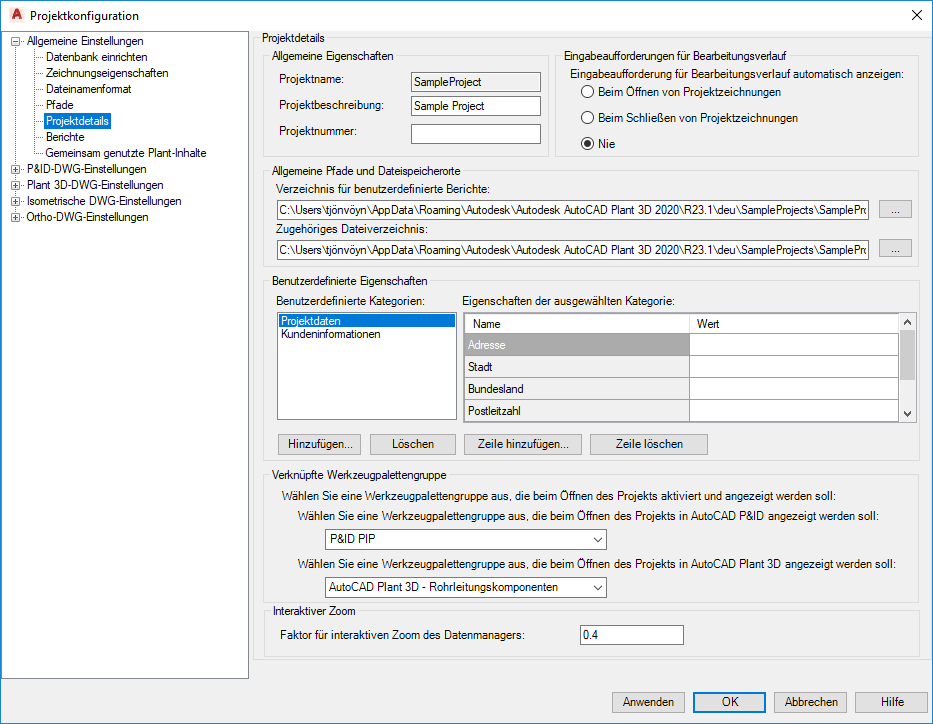Select Datenbank einrichten in tree
The width and height of the screenshot is (933, 724).
(x=96, y=57)
